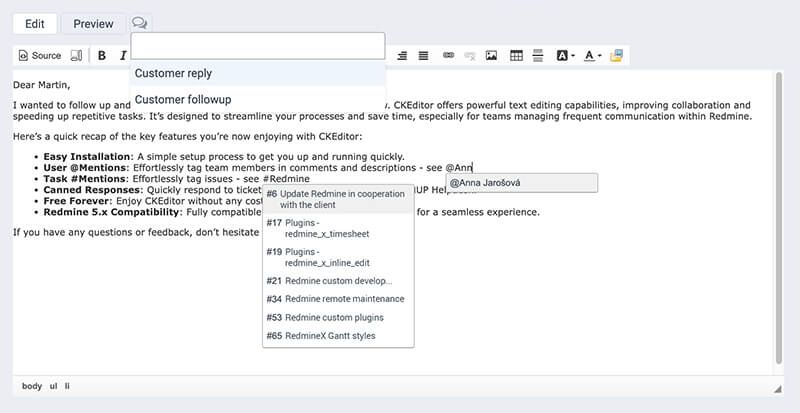Toggle Source view mode
The image size is (800, 413).
pyautogui.click(x=40, y=56)
